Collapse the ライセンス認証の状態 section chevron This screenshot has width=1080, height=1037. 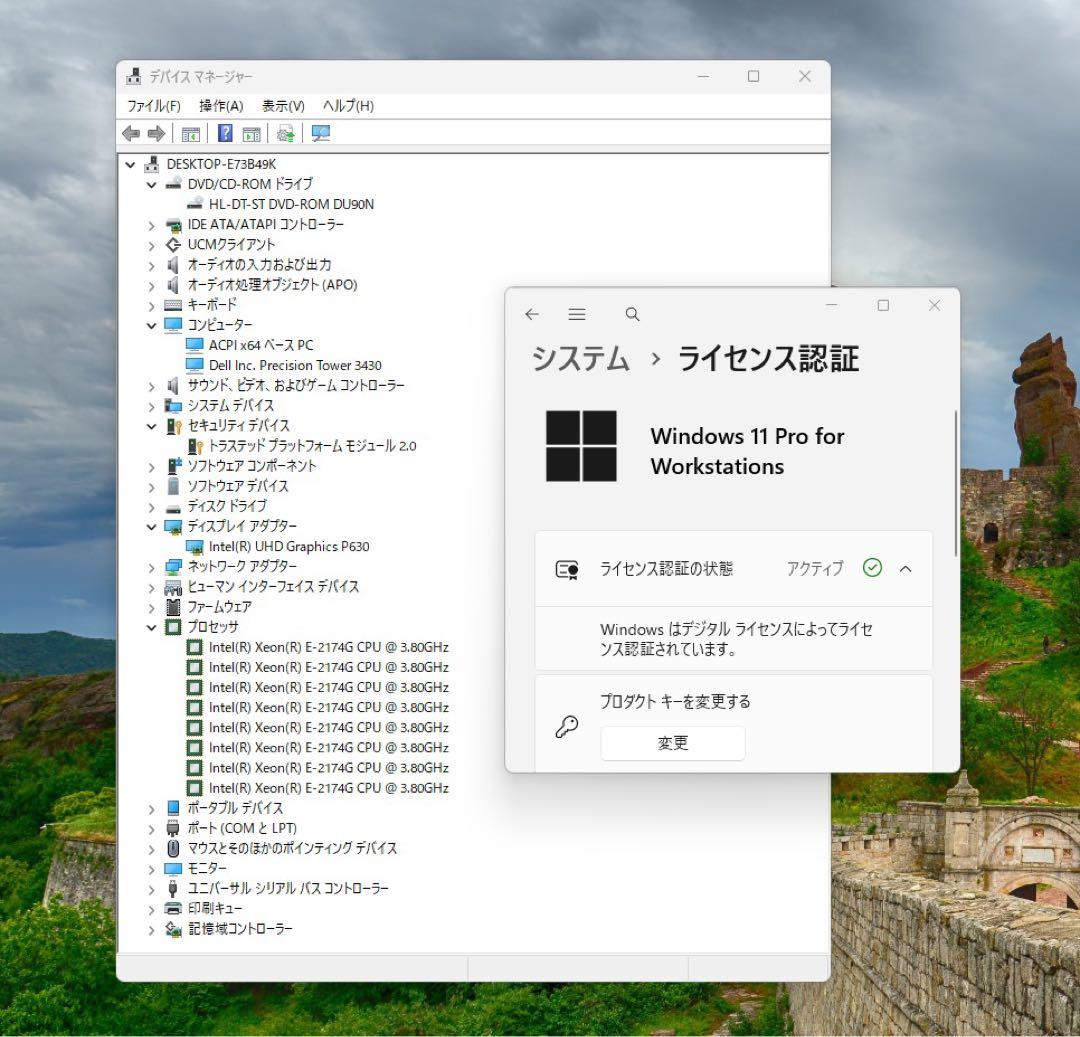[x=906, y=569]
